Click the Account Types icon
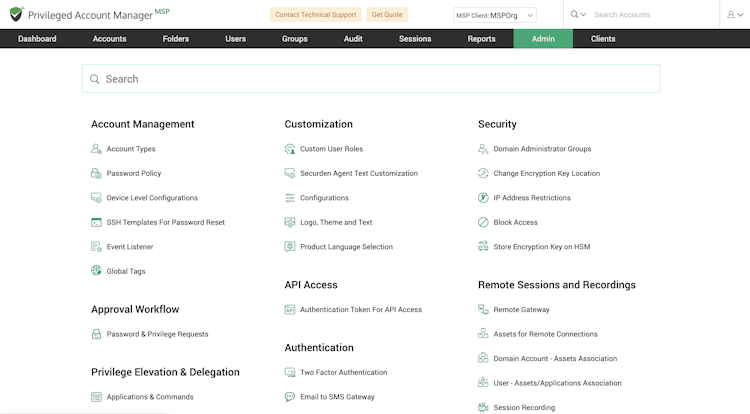The image size is (750, 414). point(96,149)
